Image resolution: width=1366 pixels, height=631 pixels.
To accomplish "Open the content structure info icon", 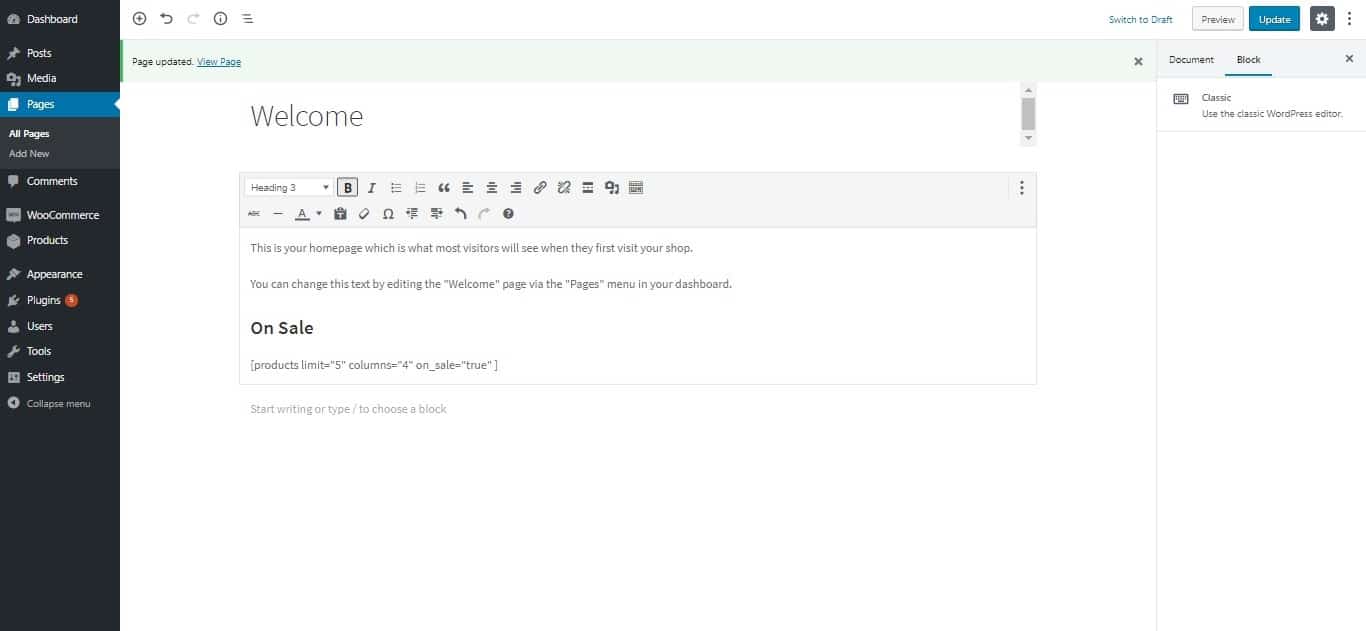I will coord(220,19).
